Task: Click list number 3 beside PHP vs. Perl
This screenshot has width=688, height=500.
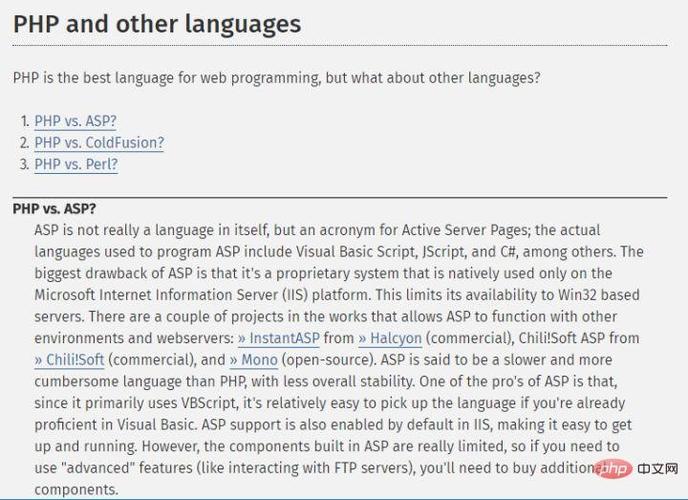Action: tap(25, 164)
